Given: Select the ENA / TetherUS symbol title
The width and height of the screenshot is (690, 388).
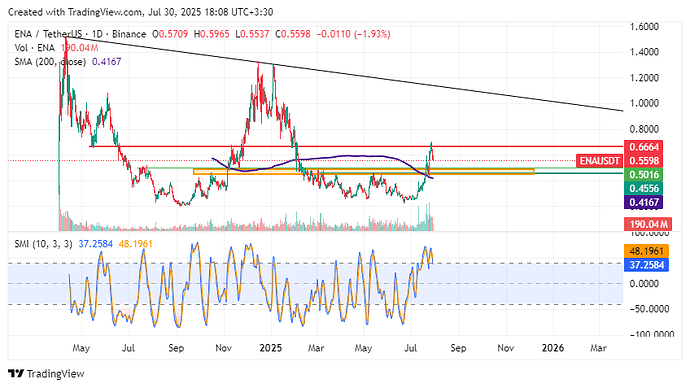Looking at the screenshot, I should click(48, 34).
